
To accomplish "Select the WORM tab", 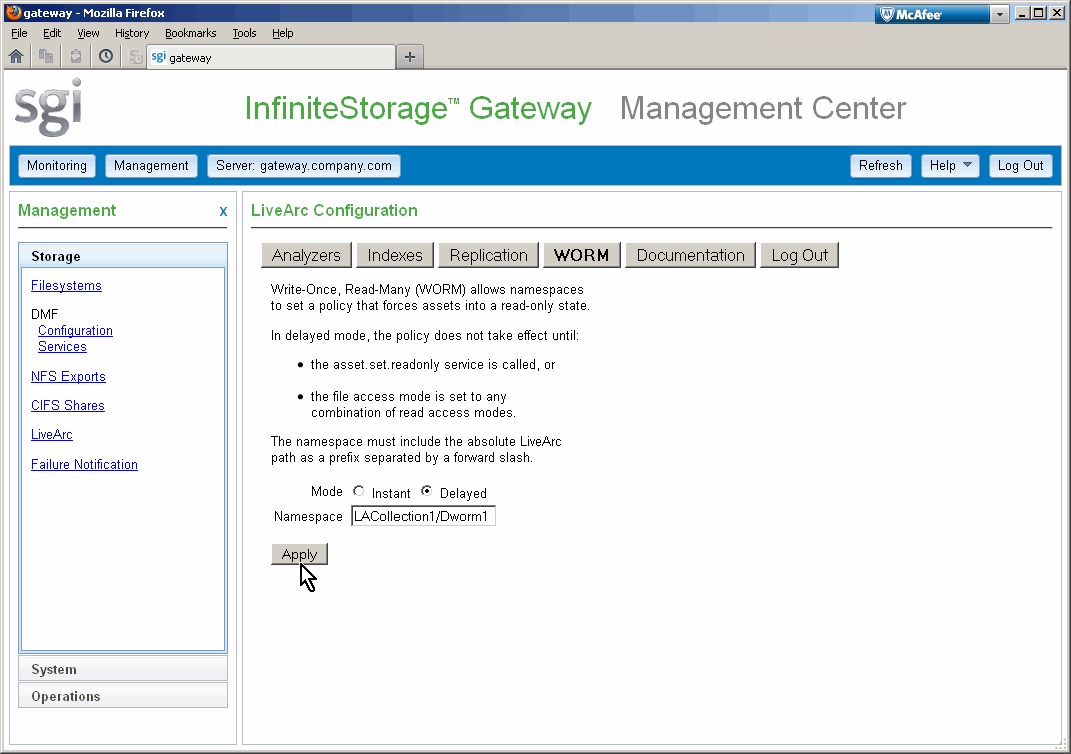I will coord(581,255).
